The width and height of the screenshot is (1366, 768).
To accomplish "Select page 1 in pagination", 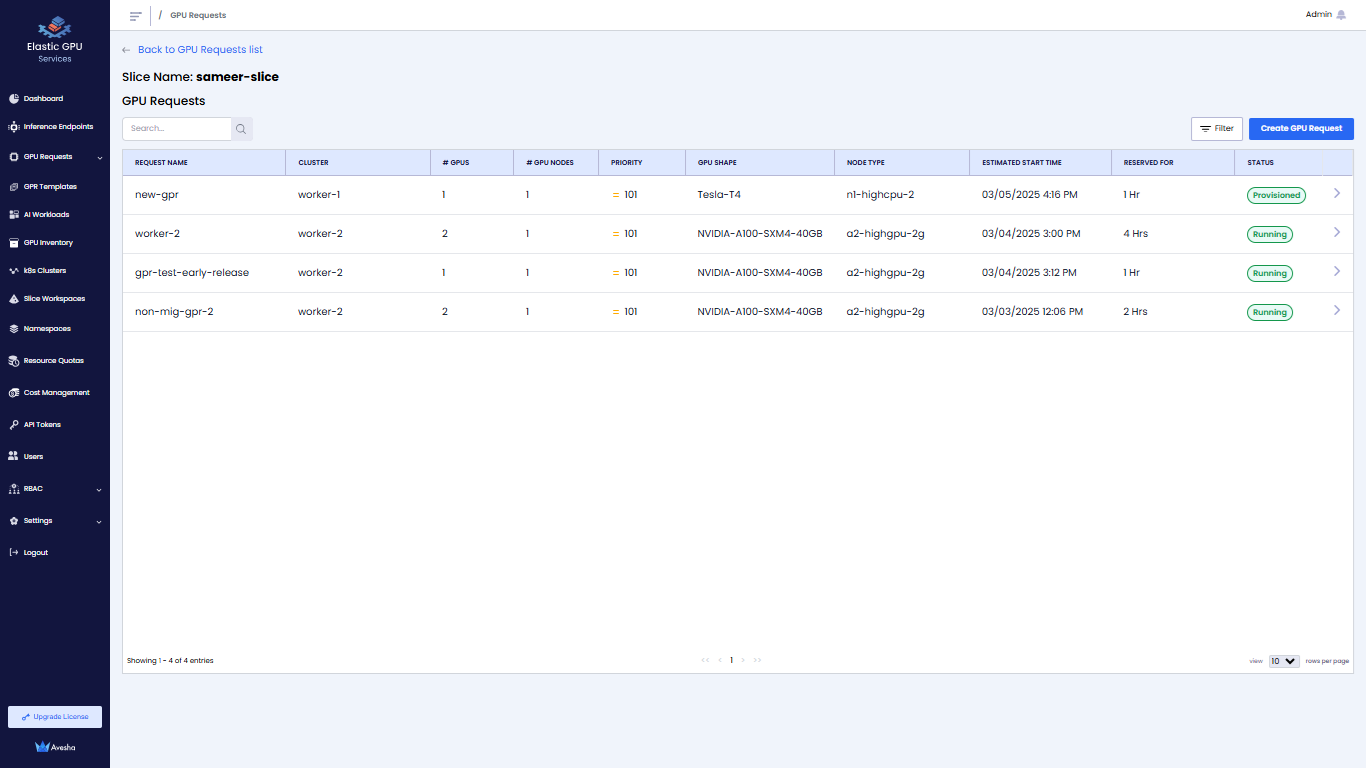I will [x=731, y=661].
